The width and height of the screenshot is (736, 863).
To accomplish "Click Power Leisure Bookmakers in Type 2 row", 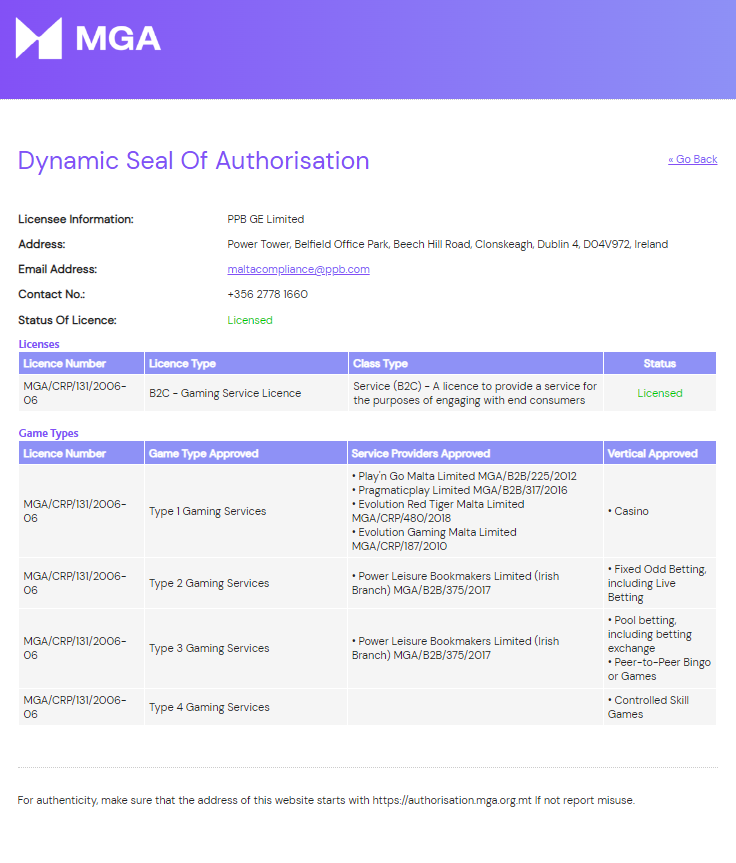I will (455, 583).
